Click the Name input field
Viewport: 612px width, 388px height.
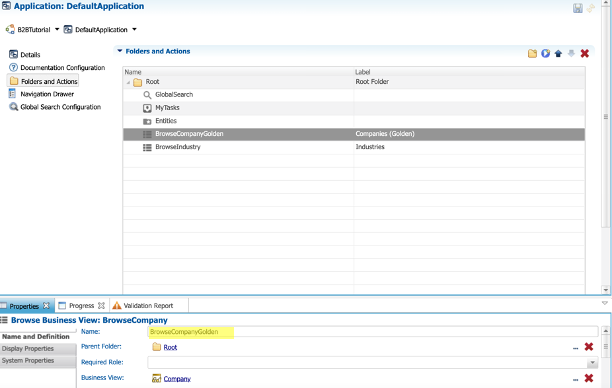(x=373, y=332)
